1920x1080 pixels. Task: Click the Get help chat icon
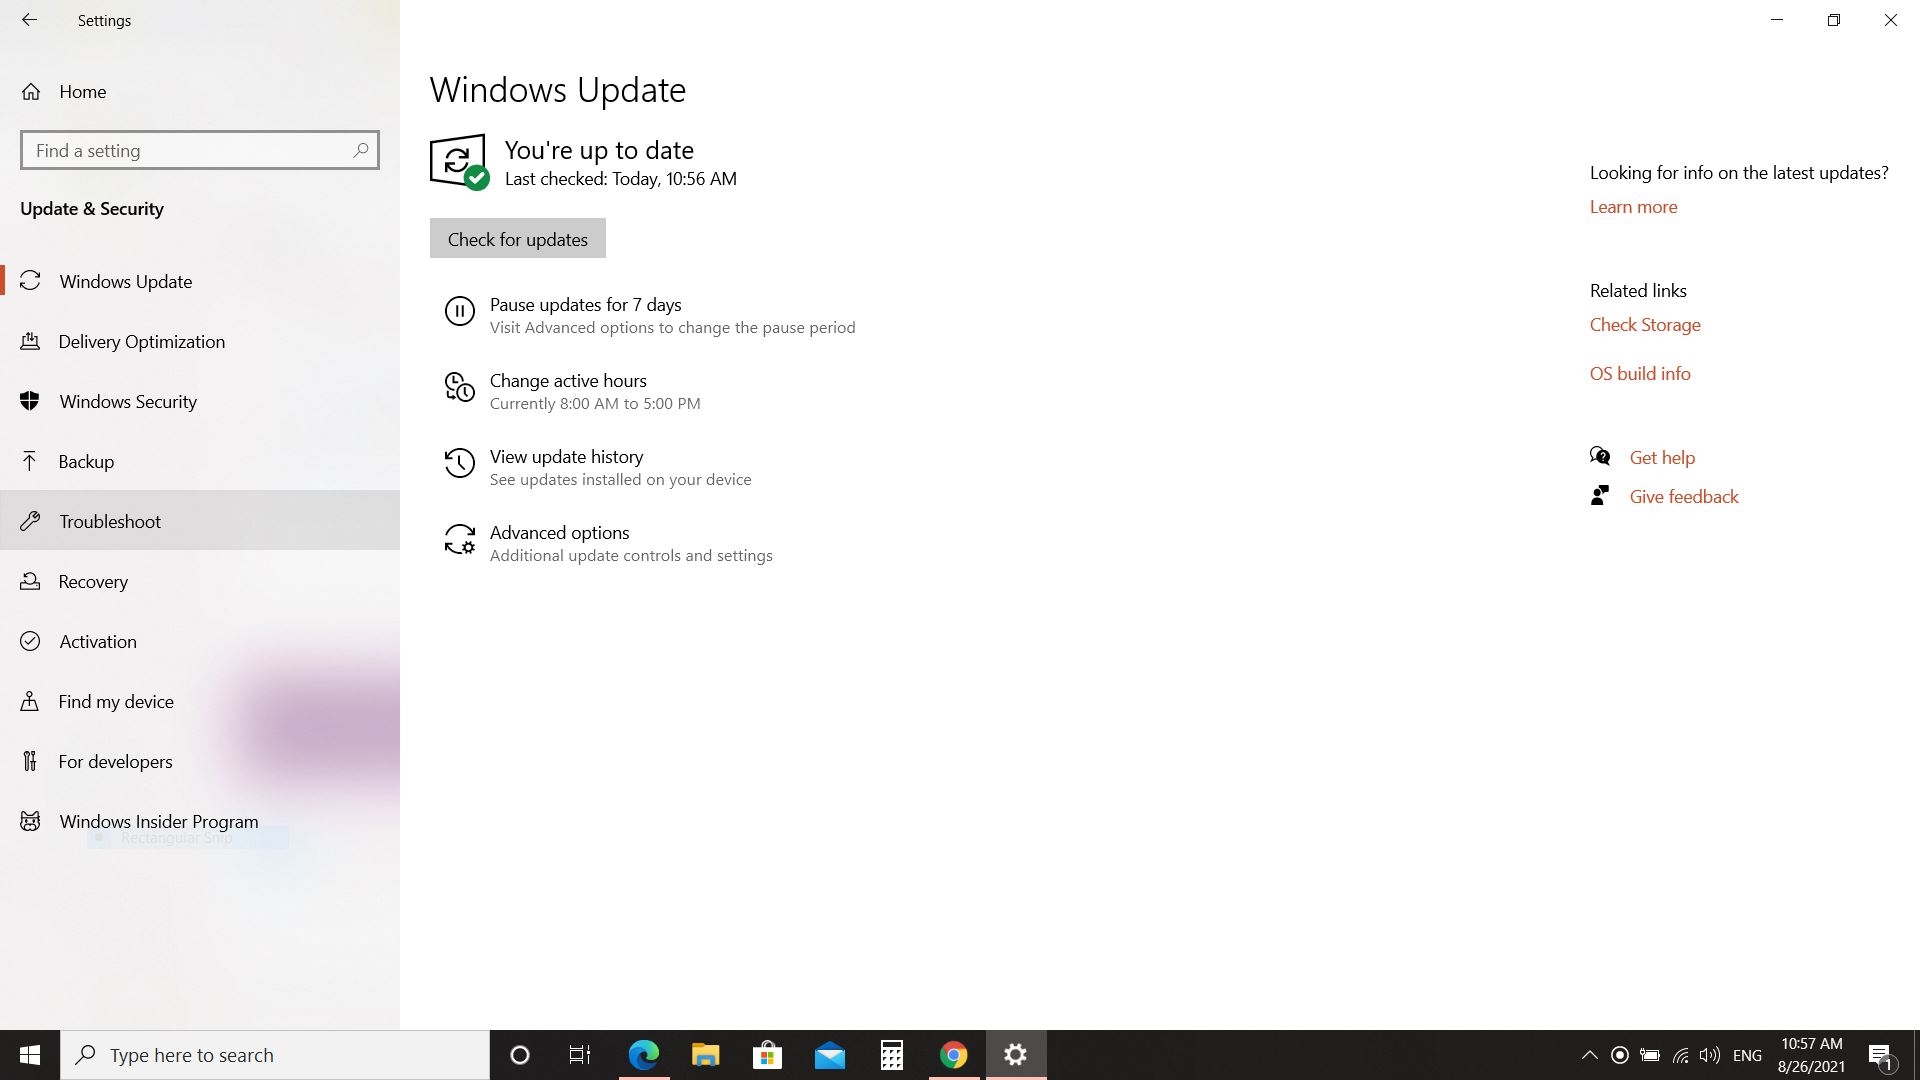(1600, 456)
